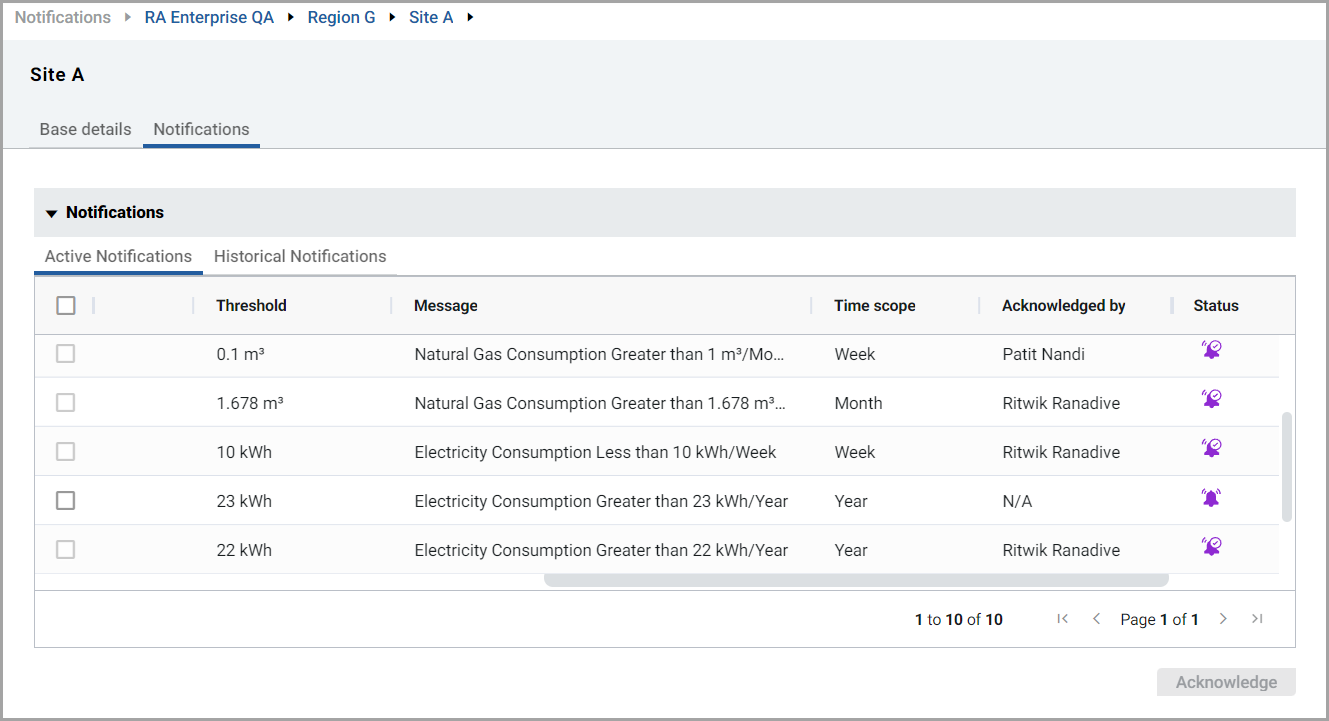Collapse the Notifications section

(x=51, y=212)
